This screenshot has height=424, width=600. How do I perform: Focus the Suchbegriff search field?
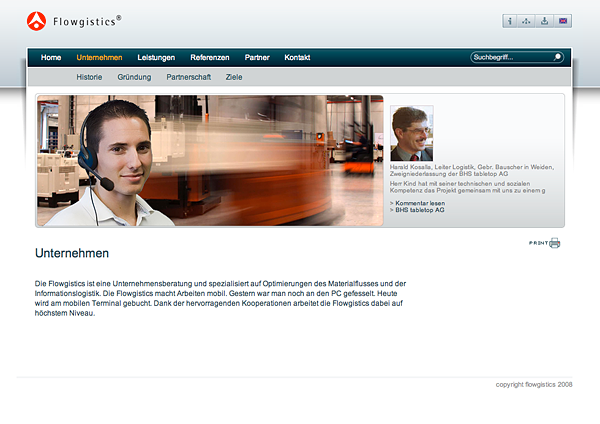point(510,58)
